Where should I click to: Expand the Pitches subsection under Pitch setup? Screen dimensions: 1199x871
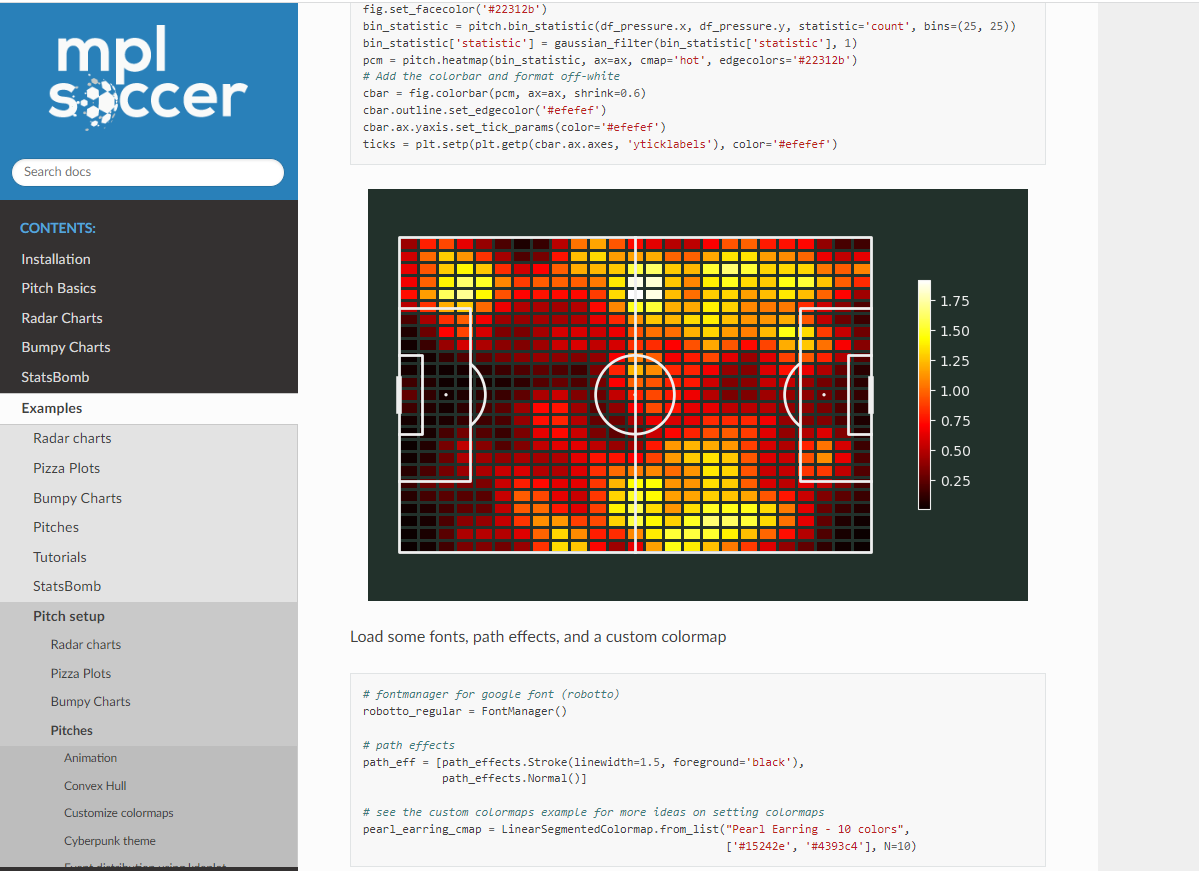(x=72, y=731)
